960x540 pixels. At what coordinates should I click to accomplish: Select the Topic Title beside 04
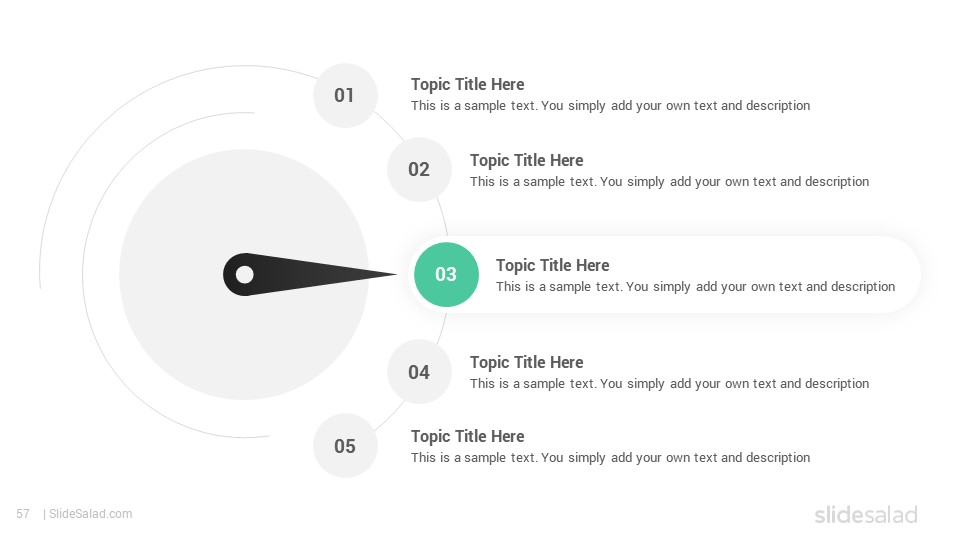(527, 362)
